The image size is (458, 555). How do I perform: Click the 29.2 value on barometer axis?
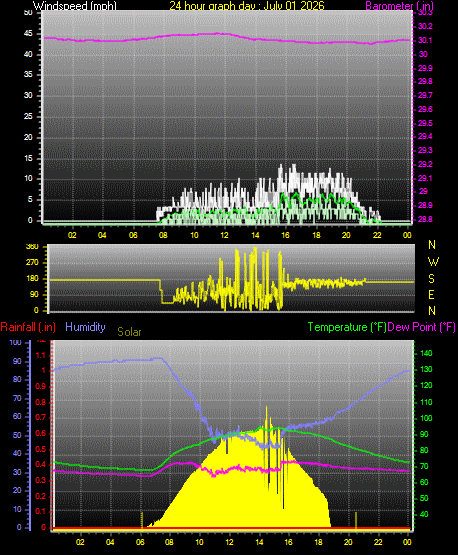[x=425, y=164]
